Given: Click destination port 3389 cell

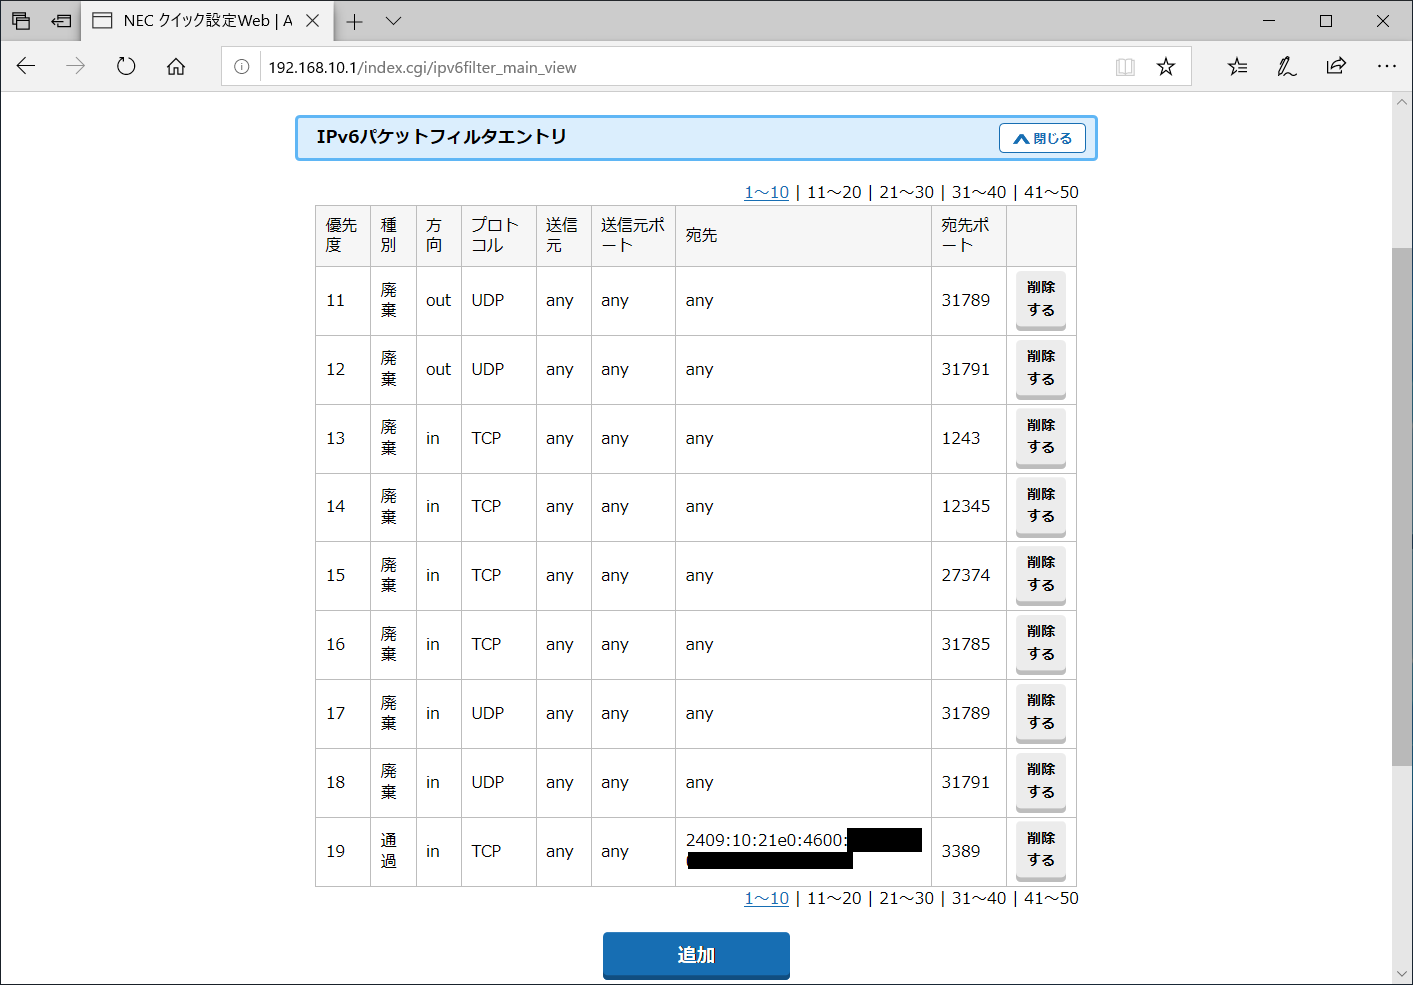Looking at the screenshot, I should [x=969, y=852].
